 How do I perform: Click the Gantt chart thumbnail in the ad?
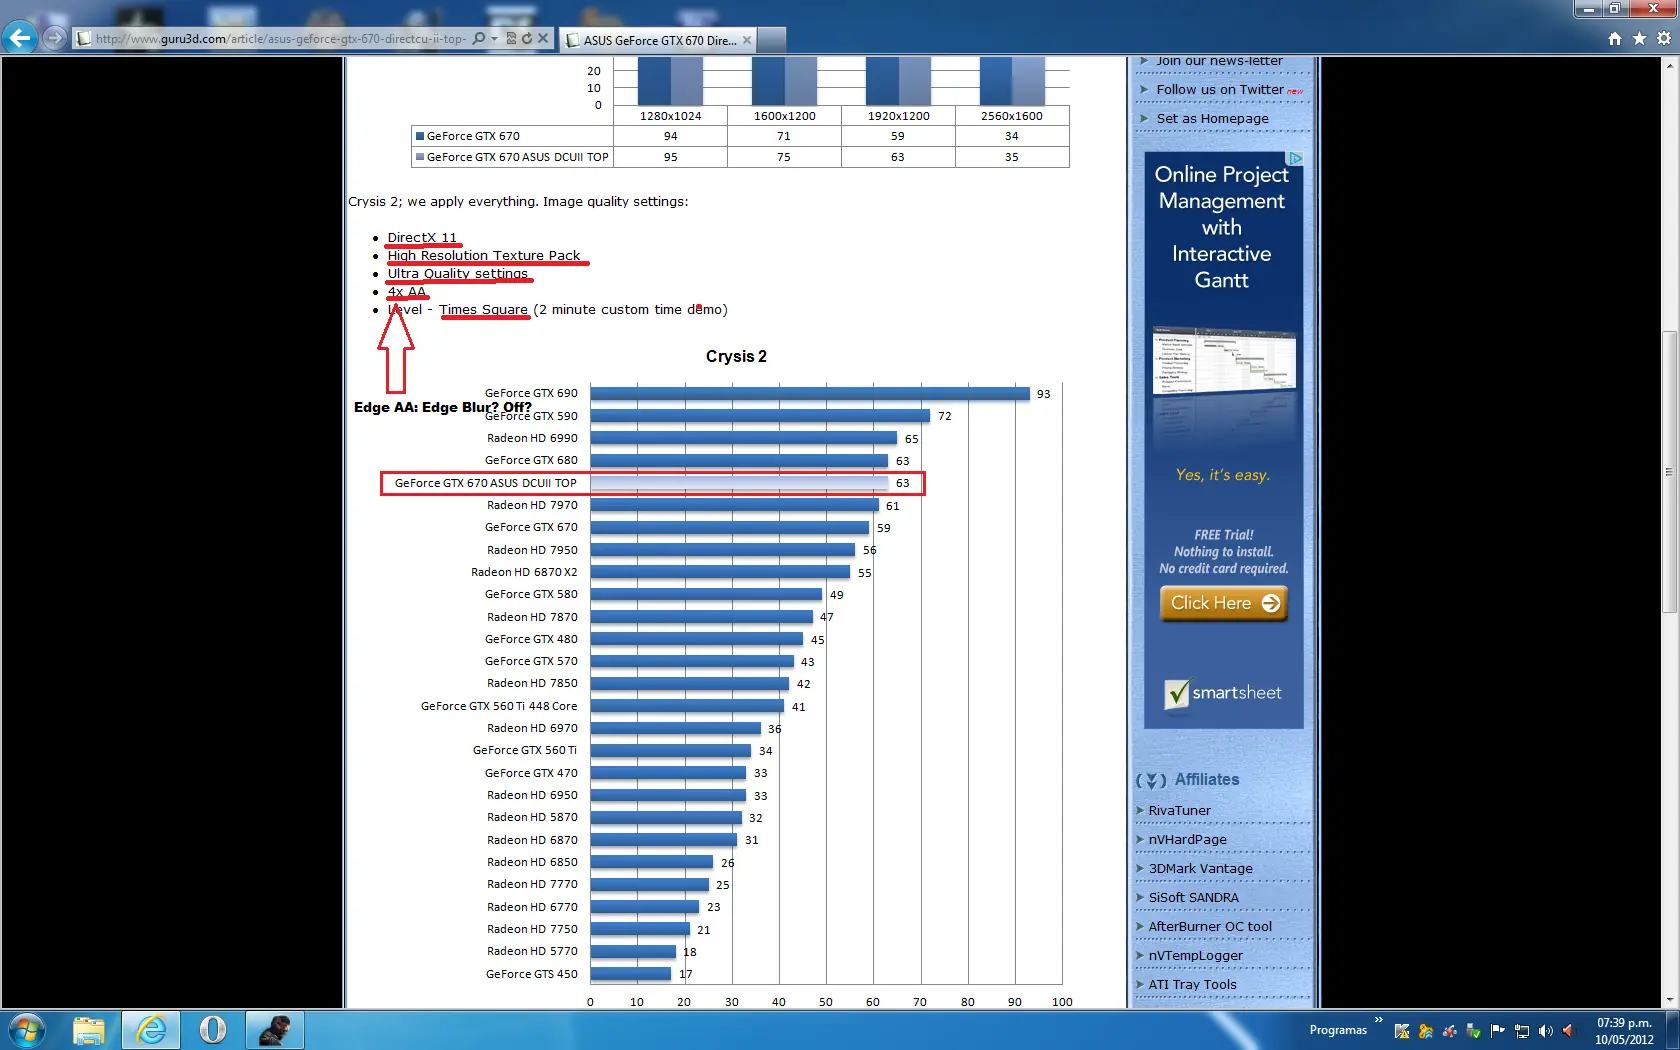[1224, 360]
